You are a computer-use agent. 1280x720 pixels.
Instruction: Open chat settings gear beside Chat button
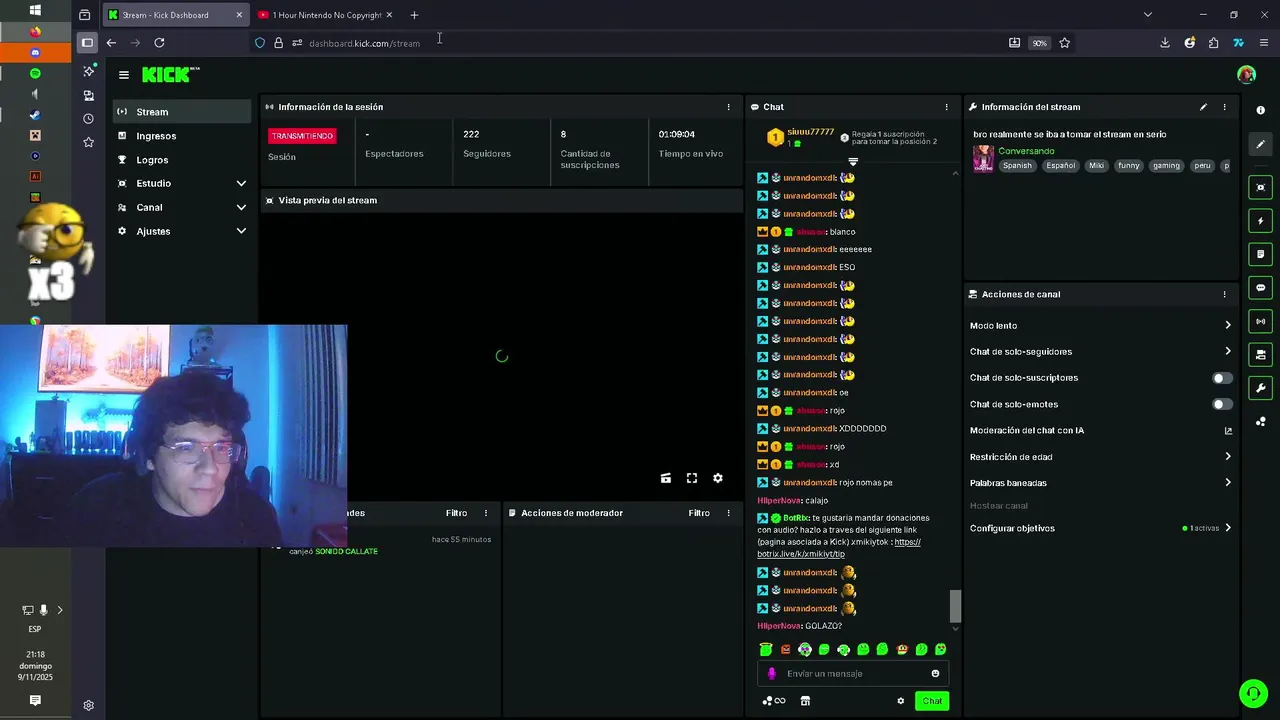coord(900,701)
